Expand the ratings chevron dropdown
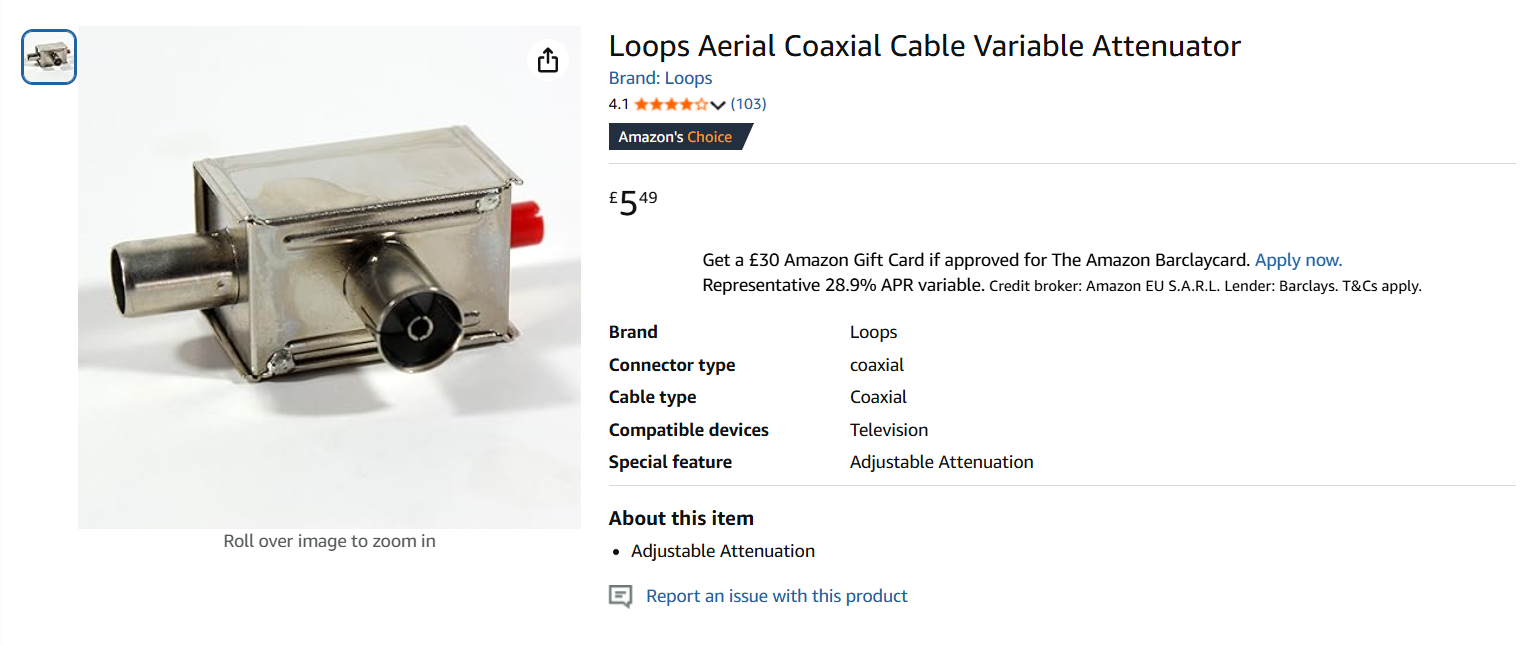The height and width of the screenshot is (645, 1526). coord(718,105)
